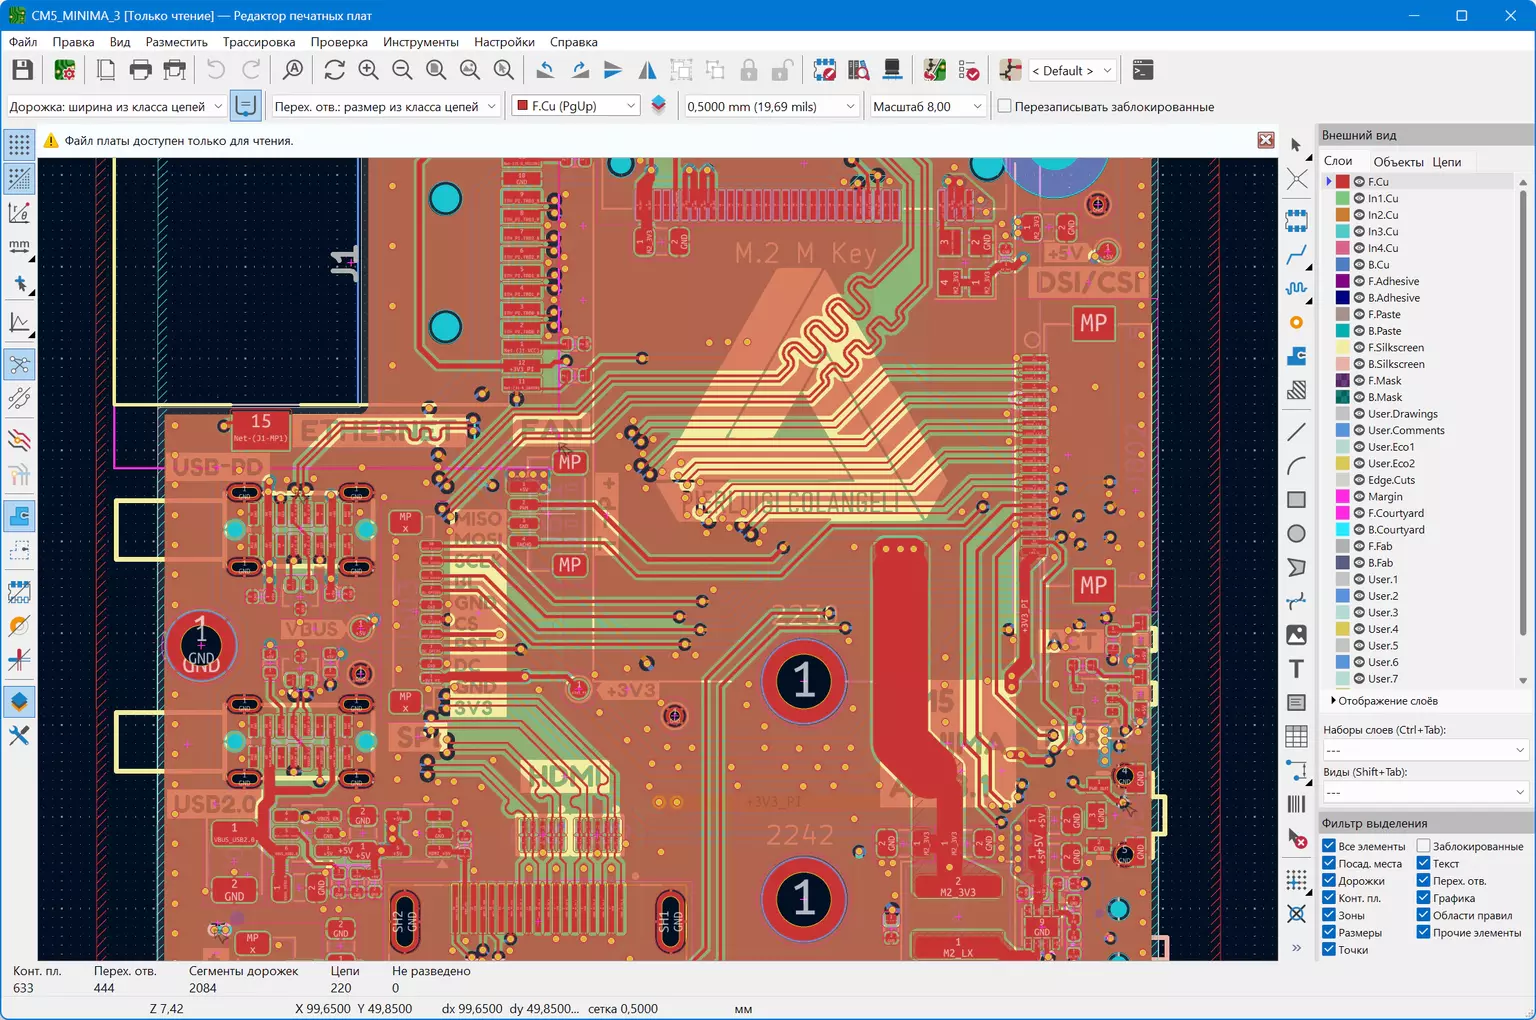Enable the Overwrite Locked checkbox
This screenshot has width=1536, height=1020.
tap(1004, 106)
